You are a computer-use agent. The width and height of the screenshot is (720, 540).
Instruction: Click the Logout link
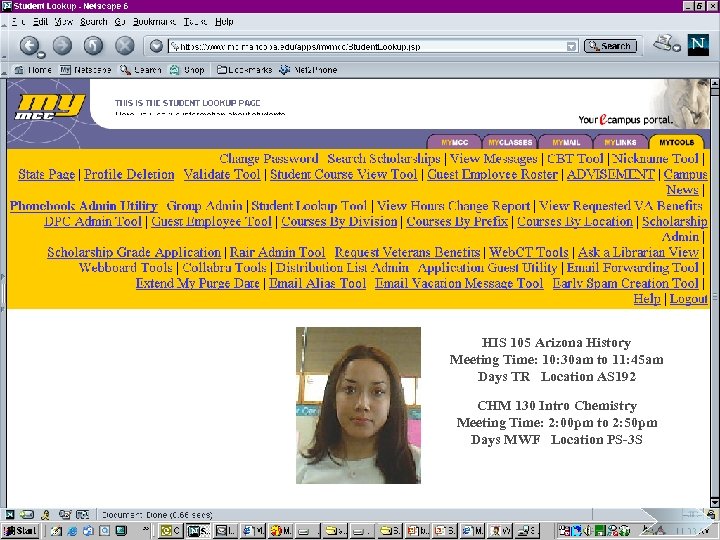point(688,299)
